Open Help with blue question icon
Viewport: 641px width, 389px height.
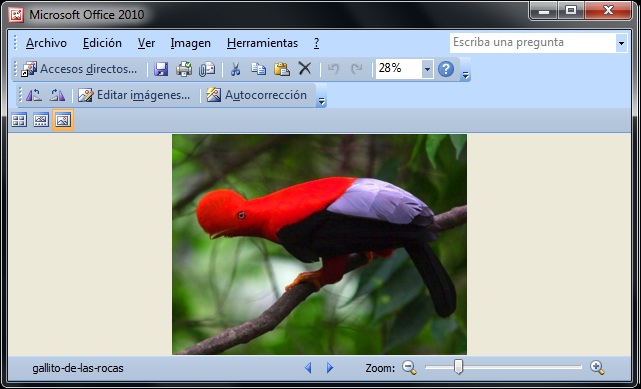click(x=446, y=69)
